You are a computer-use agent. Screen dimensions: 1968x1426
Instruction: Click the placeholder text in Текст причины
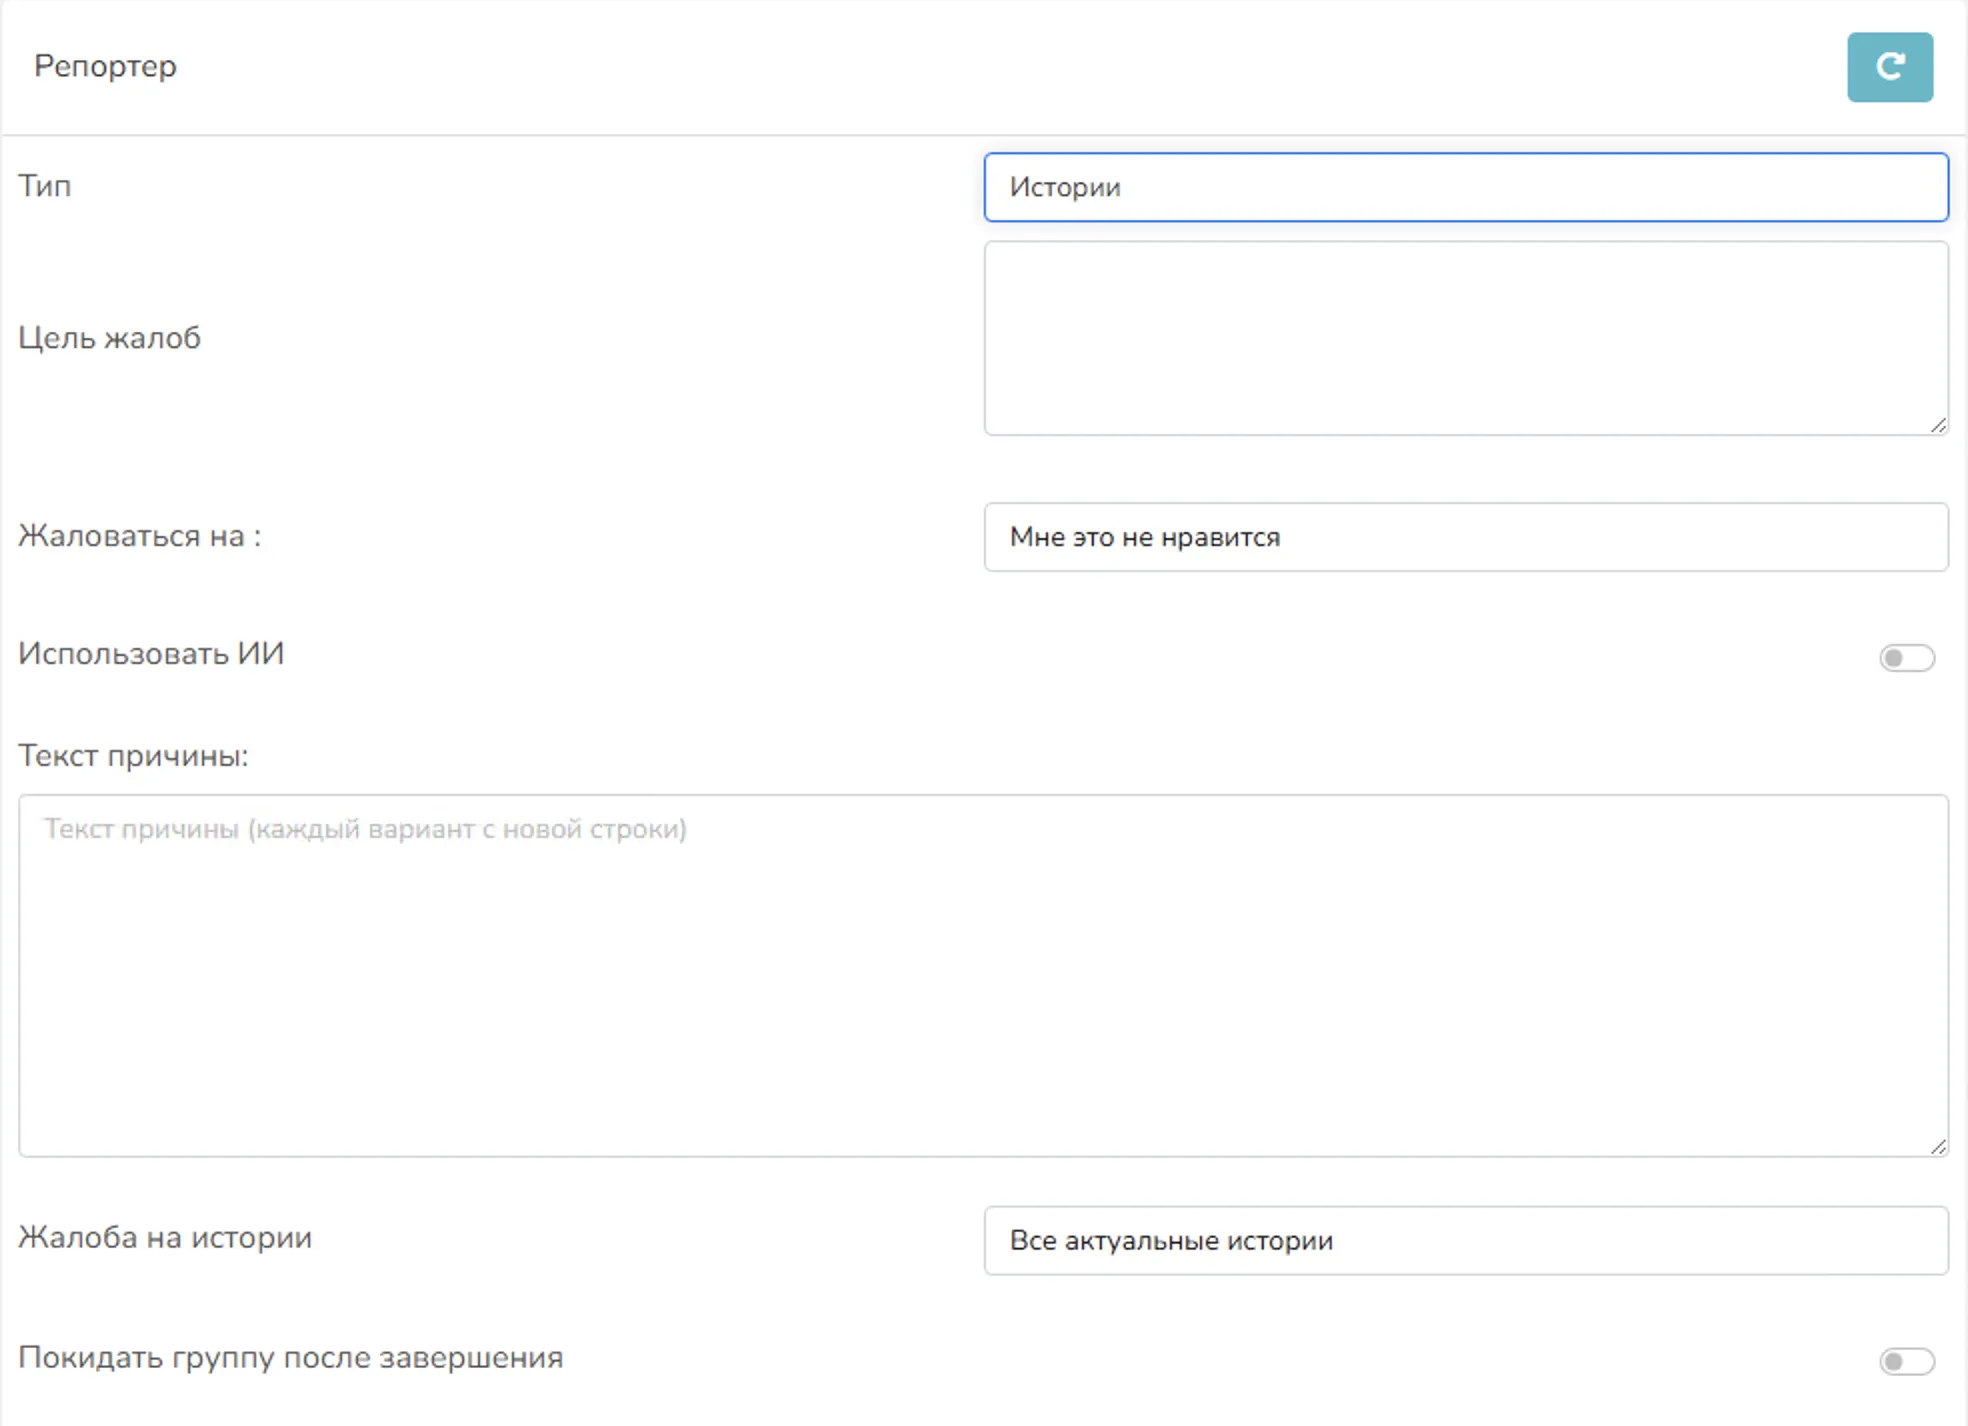point(365,829)
